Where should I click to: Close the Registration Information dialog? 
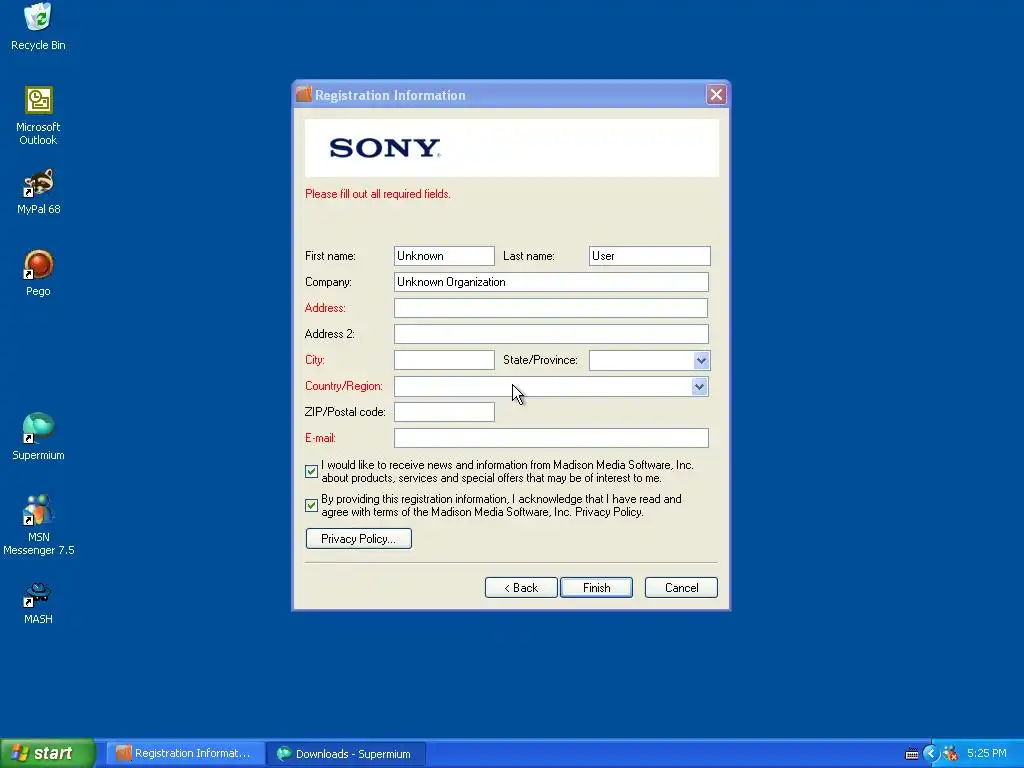tap(716, 95)
